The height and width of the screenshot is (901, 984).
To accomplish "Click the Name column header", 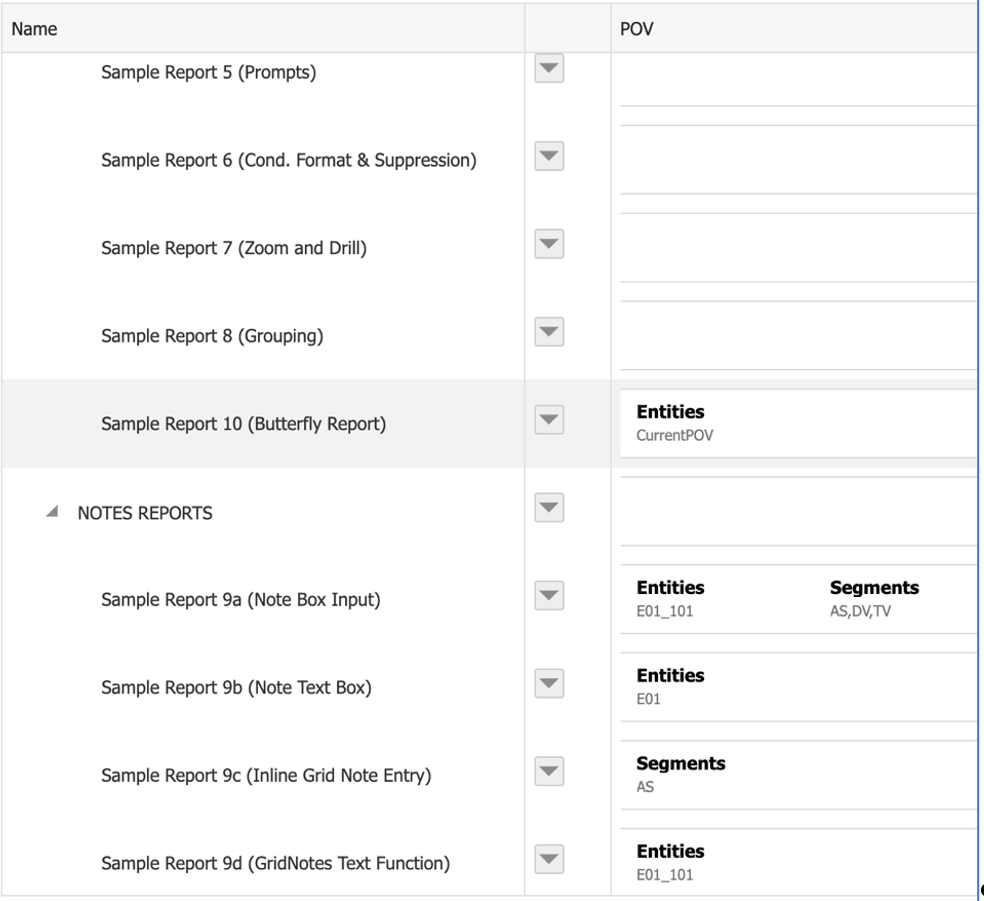I will tap(34, 29).
